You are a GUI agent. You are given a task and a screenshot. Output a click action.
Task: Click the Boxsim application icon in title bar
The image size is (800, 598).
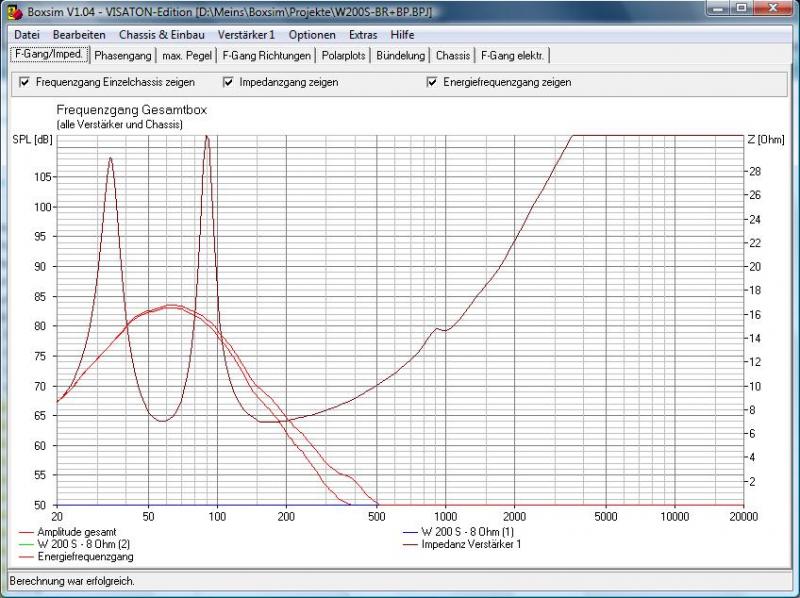pos(12,10)
